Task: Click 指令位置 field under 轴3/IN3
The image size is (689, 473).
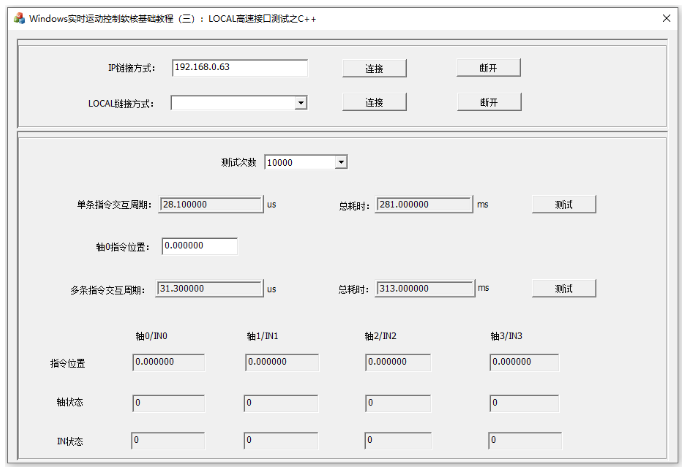Action: point(524,362)
